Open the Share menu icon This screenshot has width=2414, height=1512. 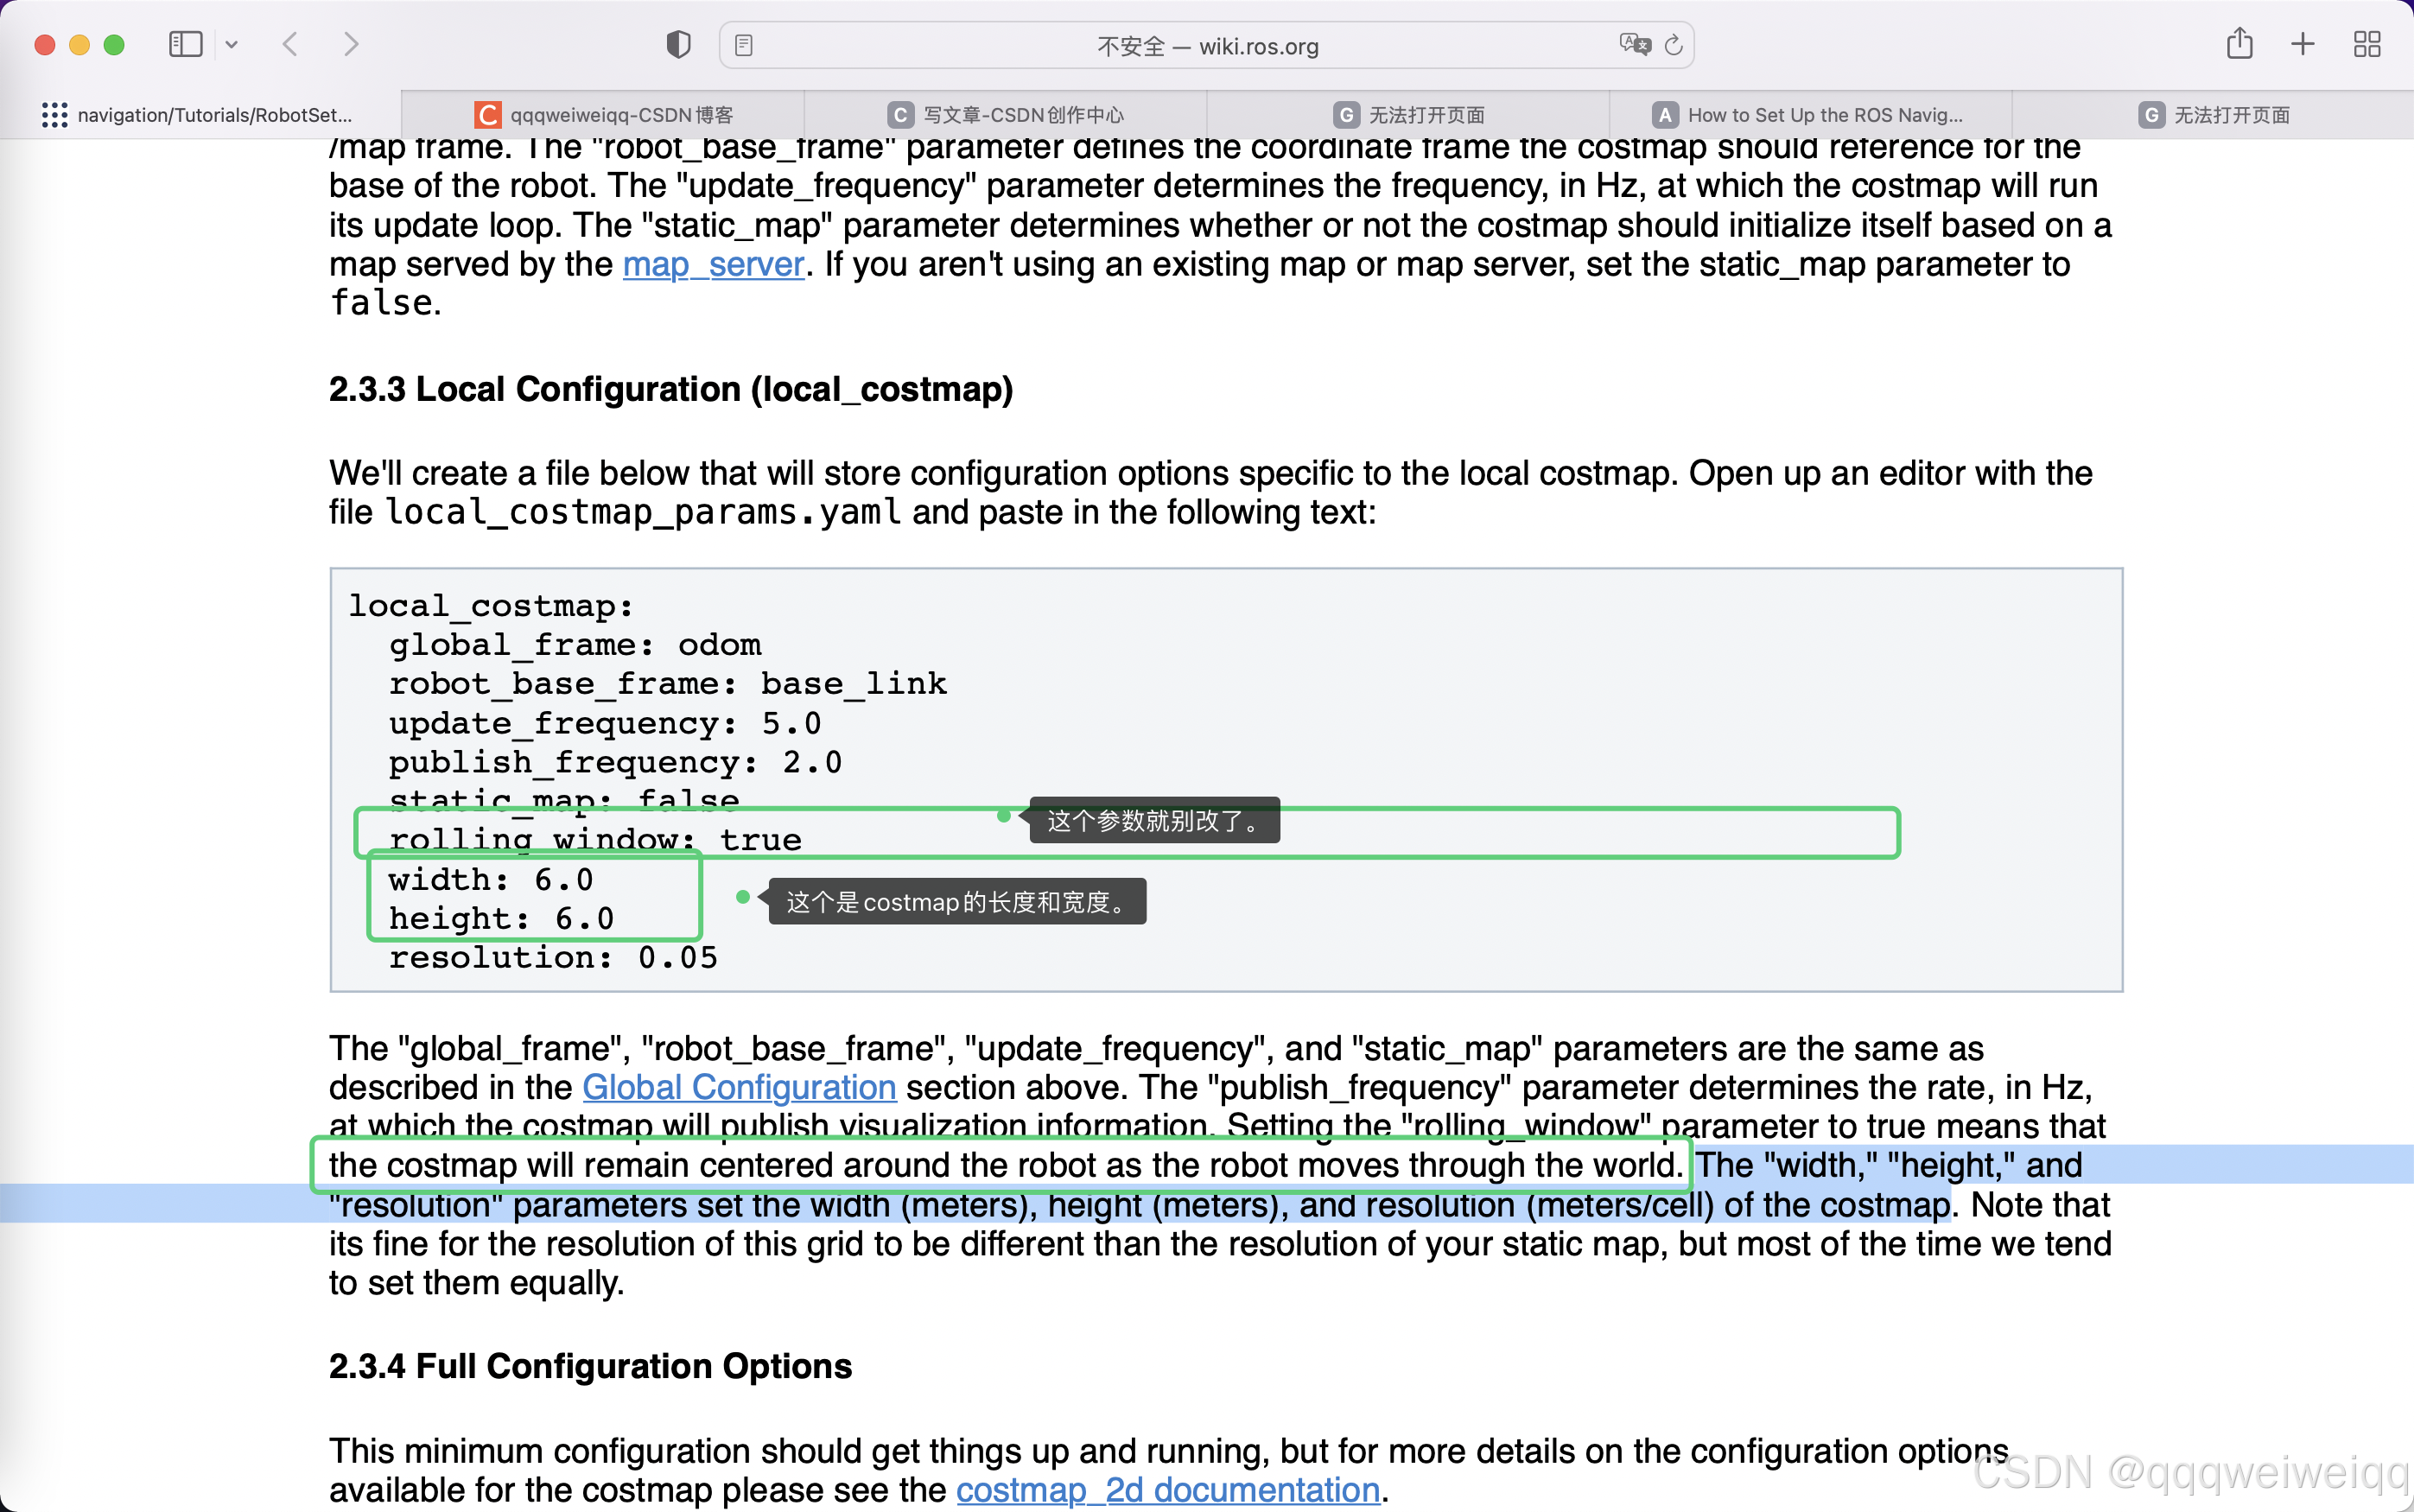(2239, 44)
